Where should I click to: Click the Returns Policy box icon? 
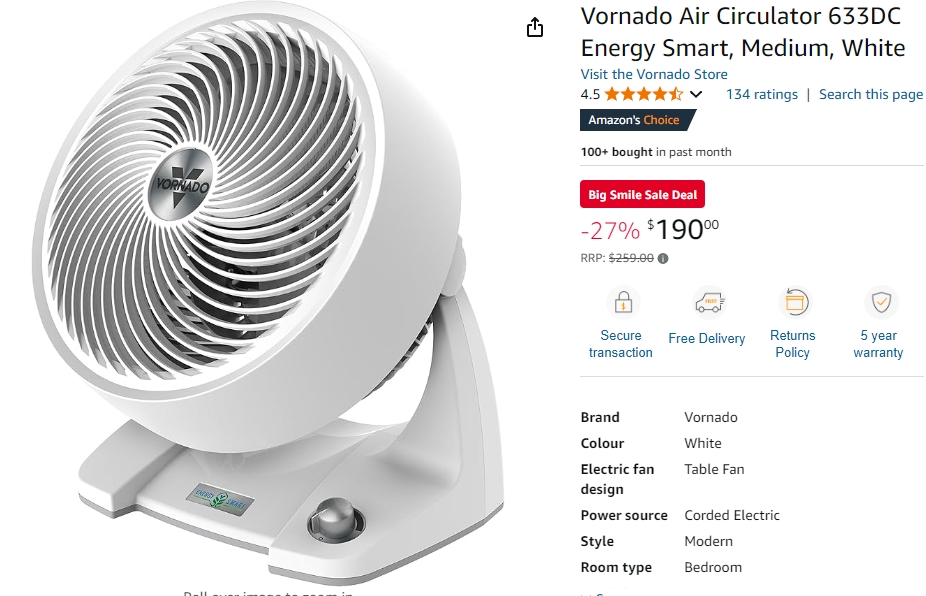(794, 302)
